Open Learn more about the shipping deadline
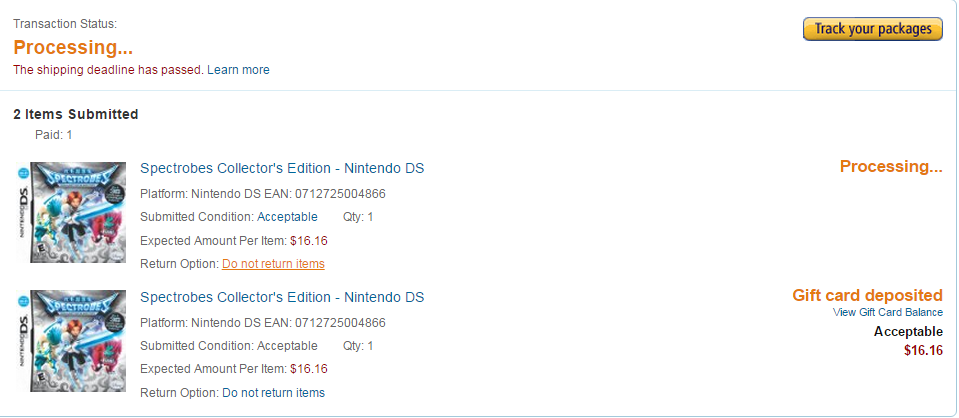This screenshot has height=418, width=959. coord(238,70)
